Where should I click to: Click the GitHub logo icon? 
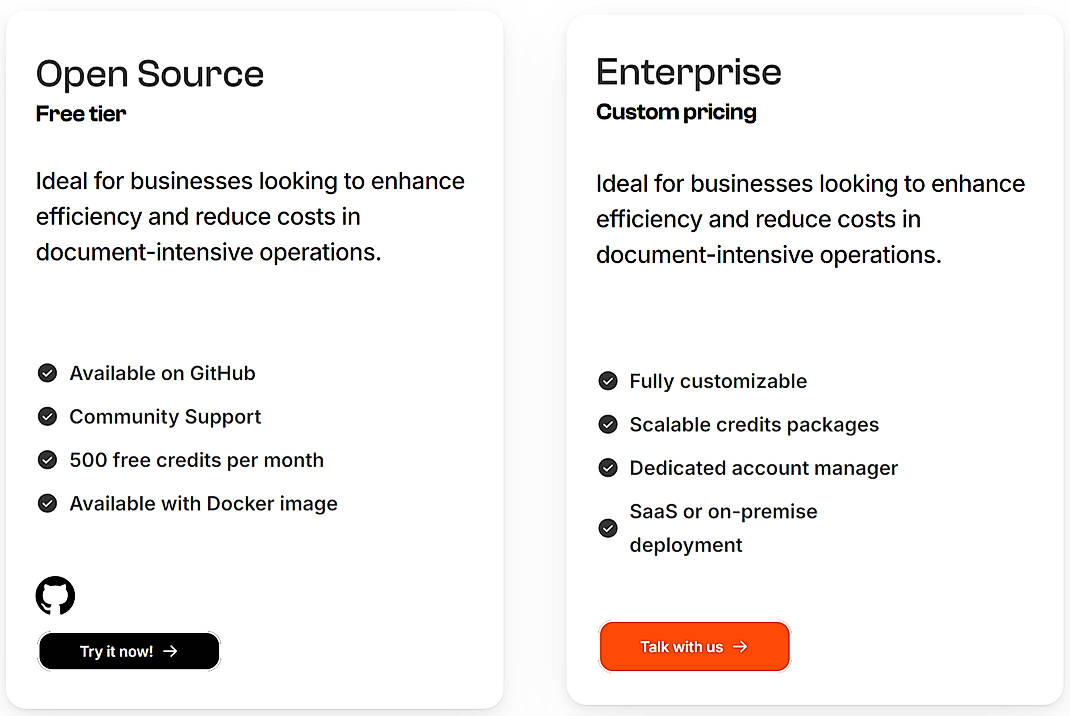click(x=56, y=595)
